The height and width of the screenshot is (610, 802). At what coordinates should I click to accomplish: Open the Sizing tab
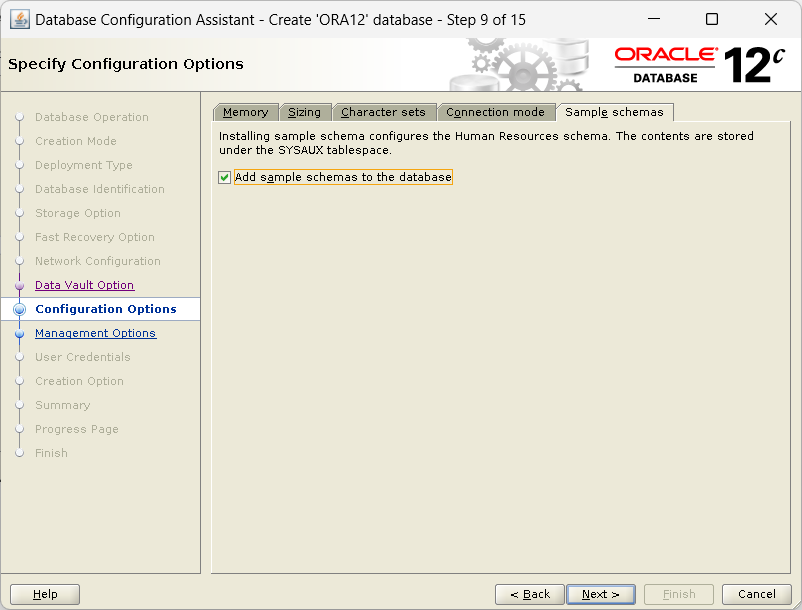coord(304,112)
